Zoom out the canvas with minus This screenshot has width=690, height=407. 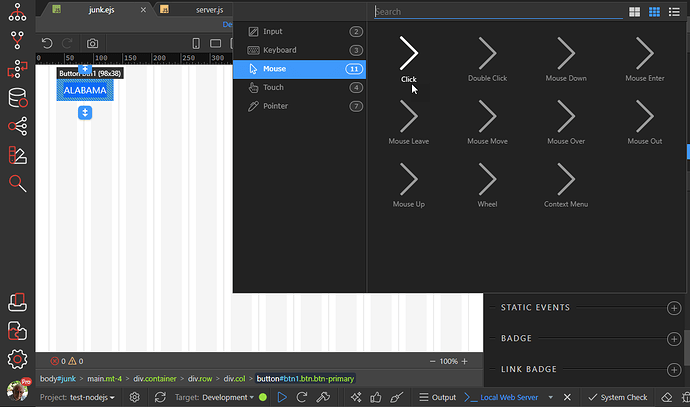tap(432, 361)
